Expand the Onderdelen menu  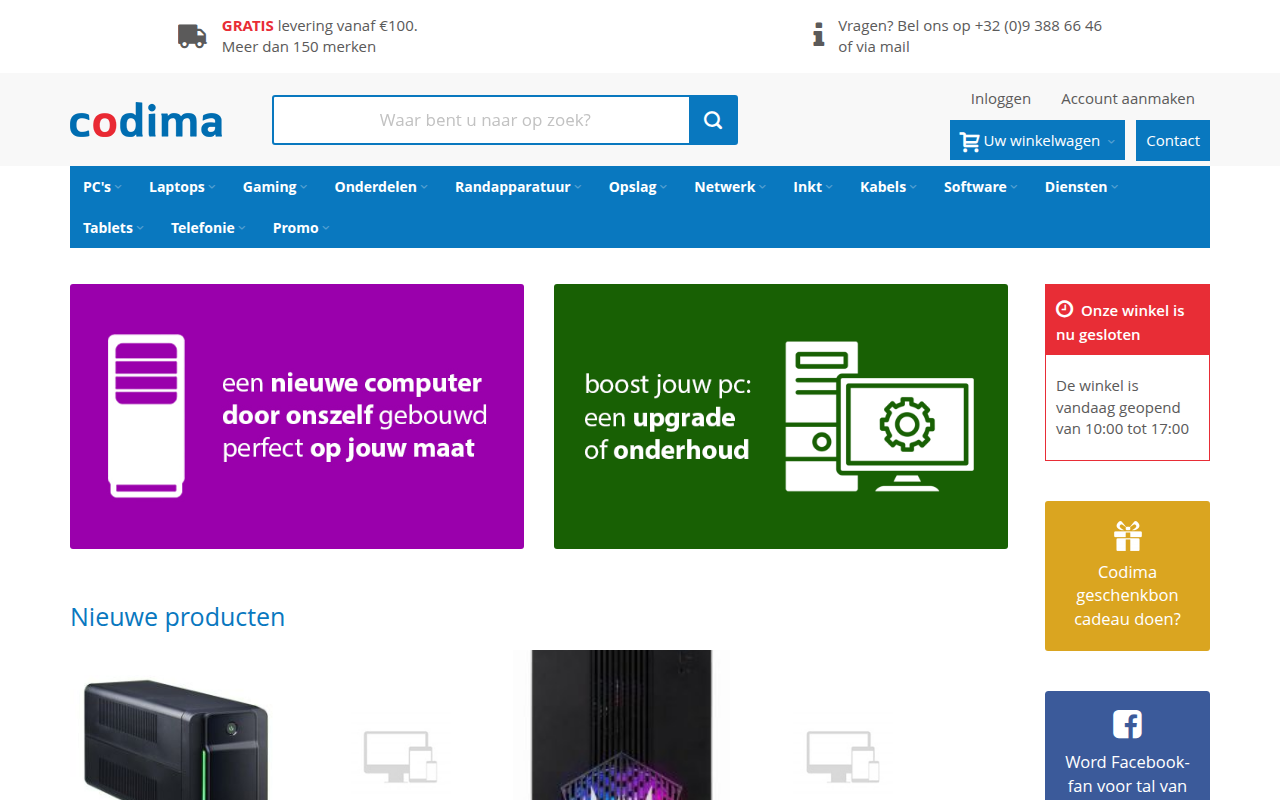(x=381, y=187)
